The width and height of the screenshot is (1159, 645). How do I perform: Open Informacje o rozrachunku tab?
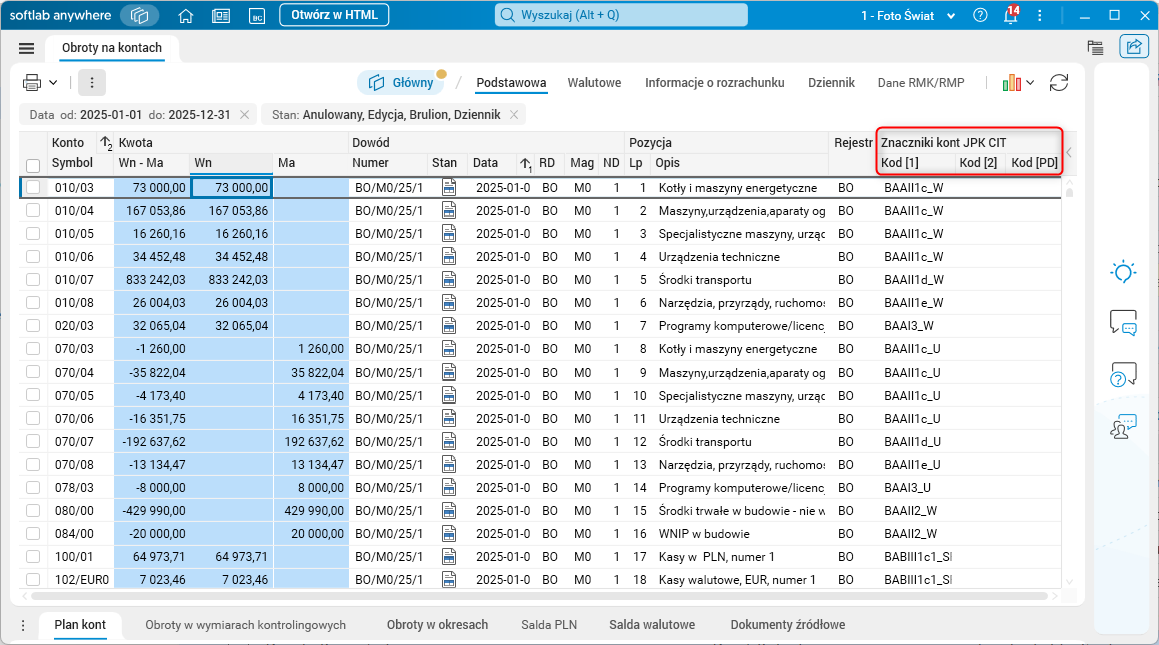pyautogui.click(x=714, y=83)
